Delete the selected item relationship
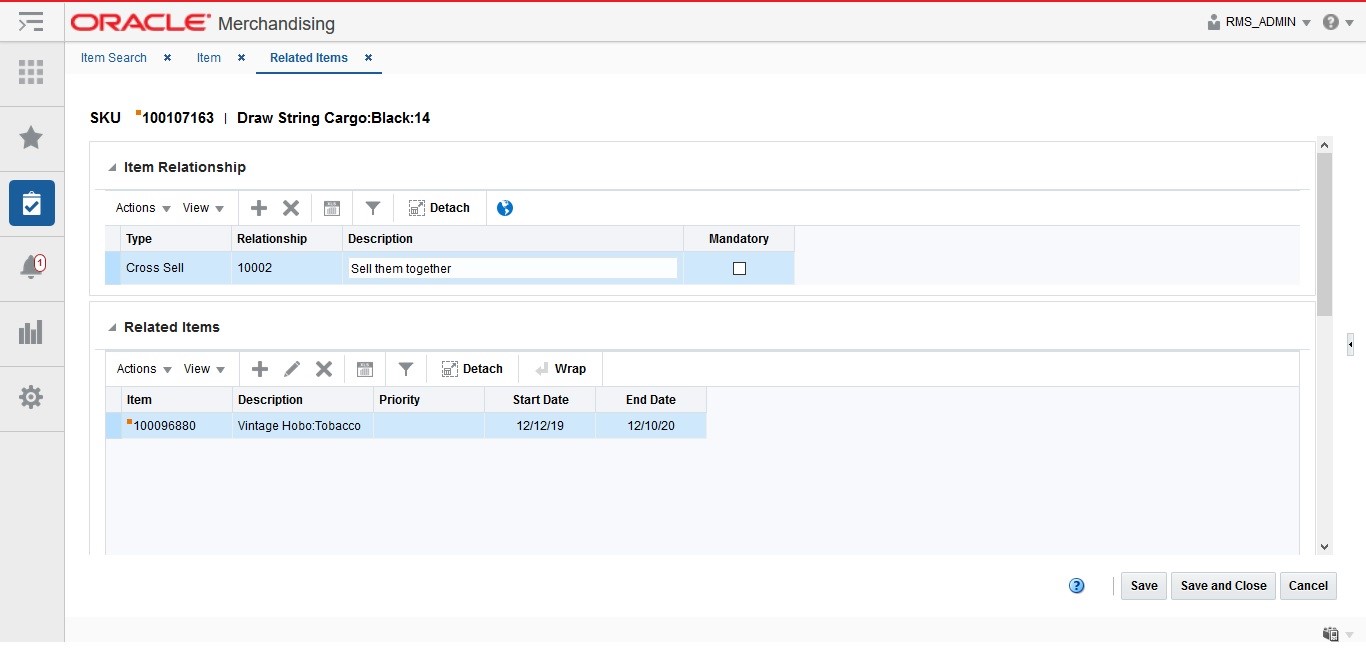1366x649 pixels. [x=291, y=208]
